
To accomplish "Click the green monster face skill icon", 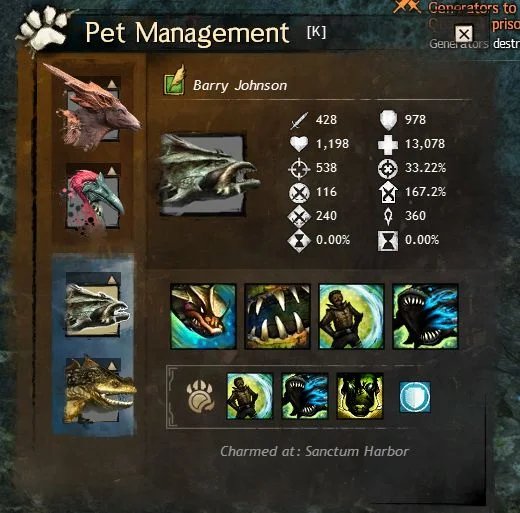I will [x=360, y=396].
